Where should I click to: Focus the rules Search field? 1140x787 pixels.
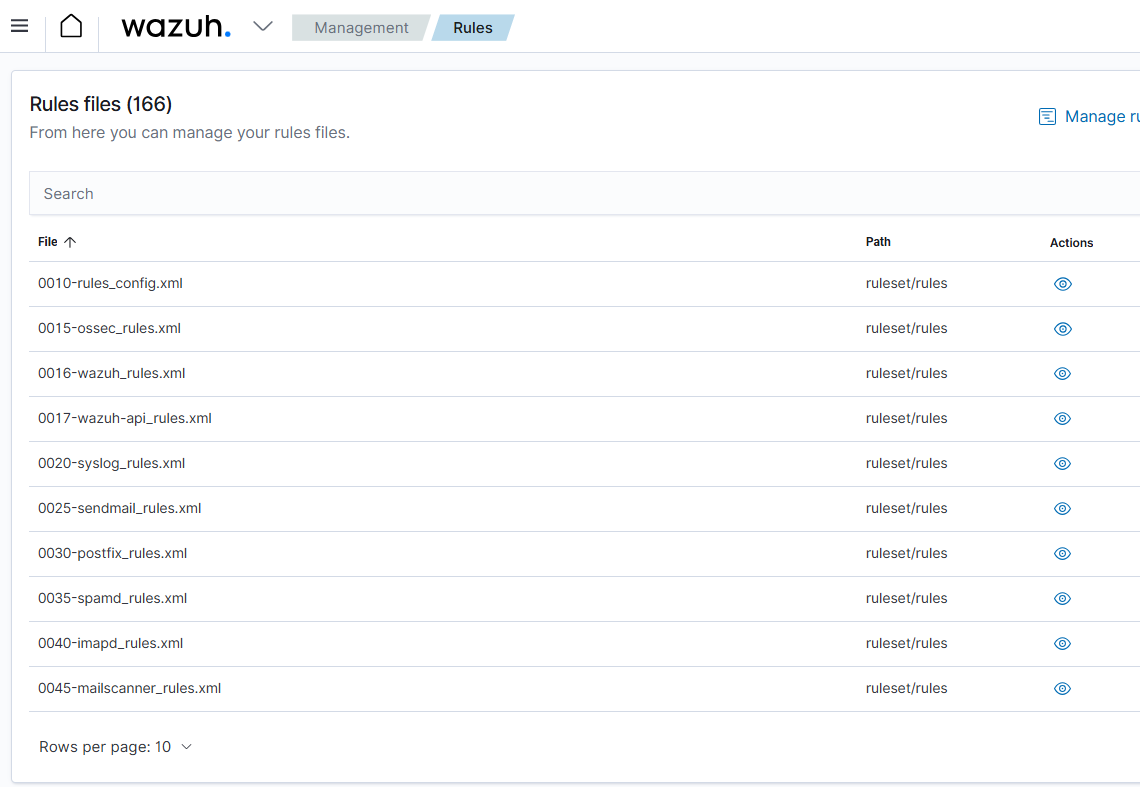[580, 194]
